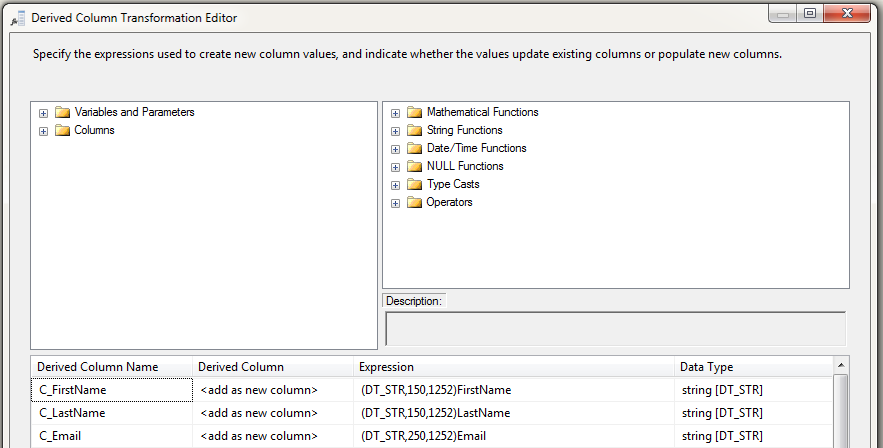This screenshot has height=448, width=883.
Task: Click the NULL Functions folder icon
Action: [414, 166]
